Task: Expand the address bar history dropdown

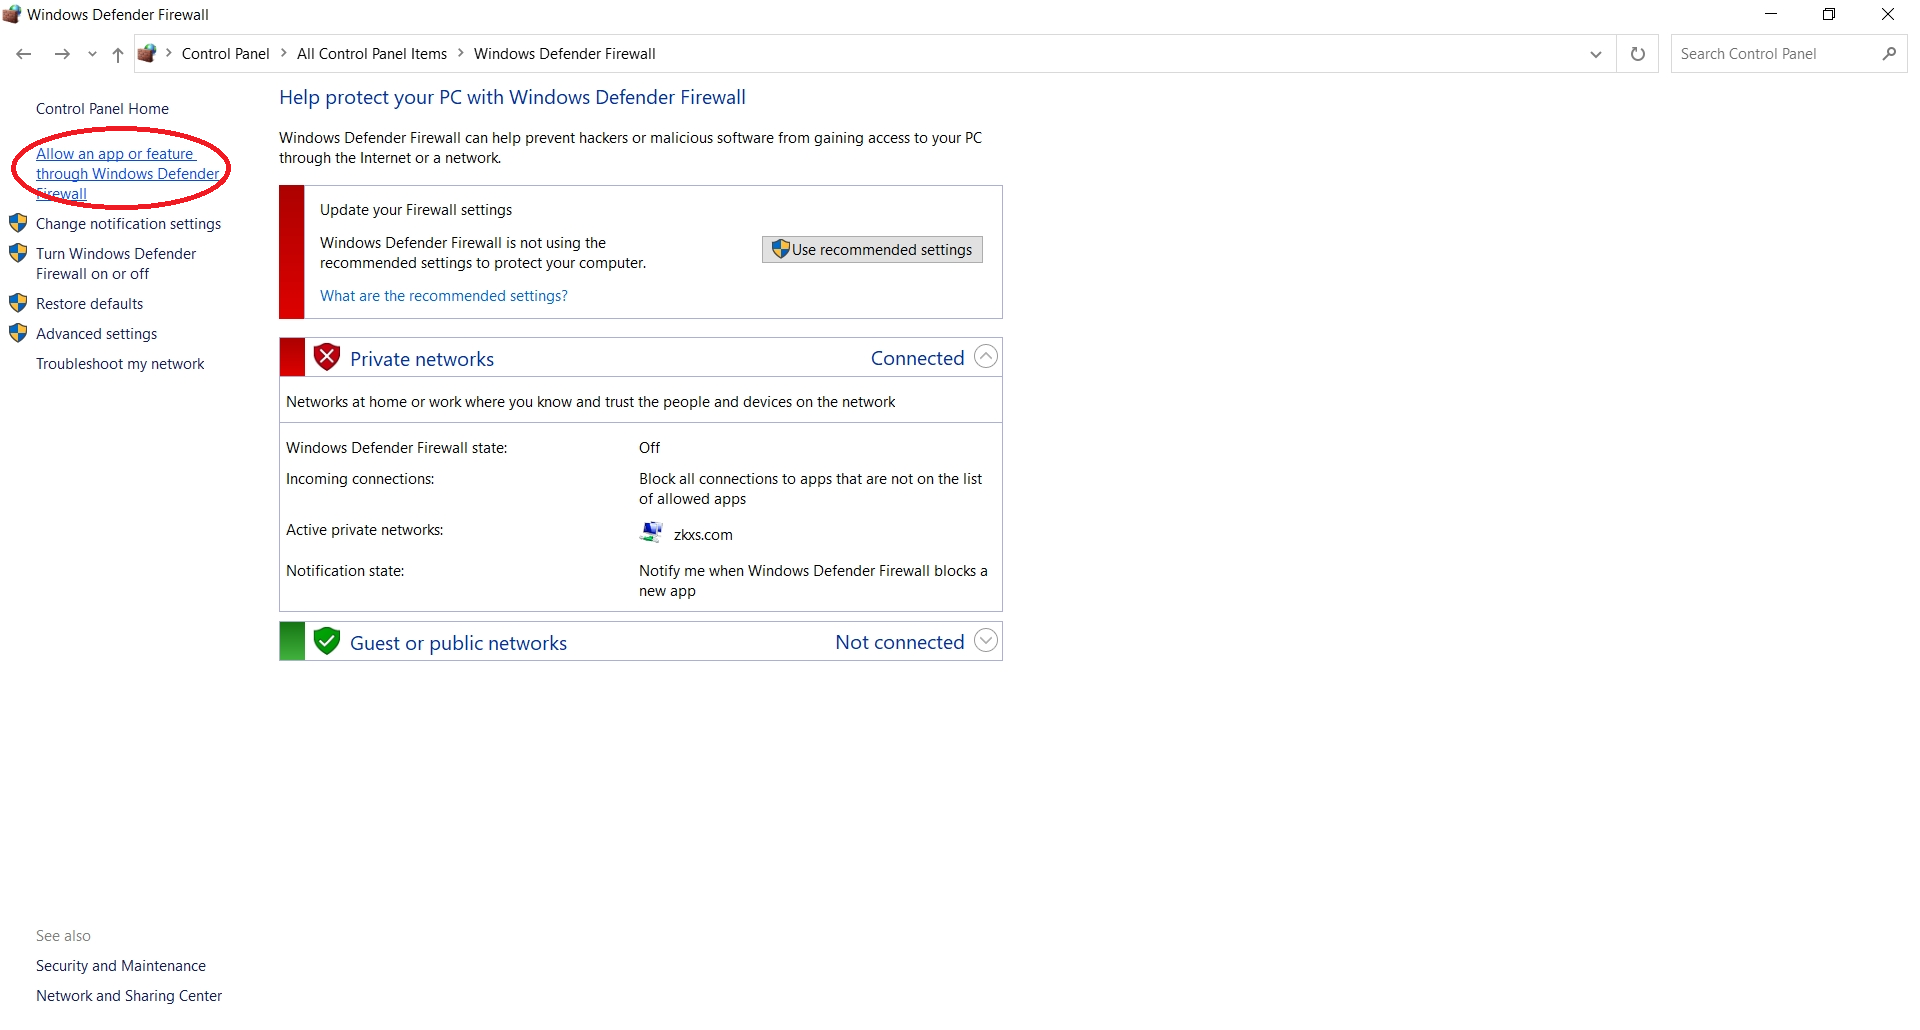Action: point(1596,54)
